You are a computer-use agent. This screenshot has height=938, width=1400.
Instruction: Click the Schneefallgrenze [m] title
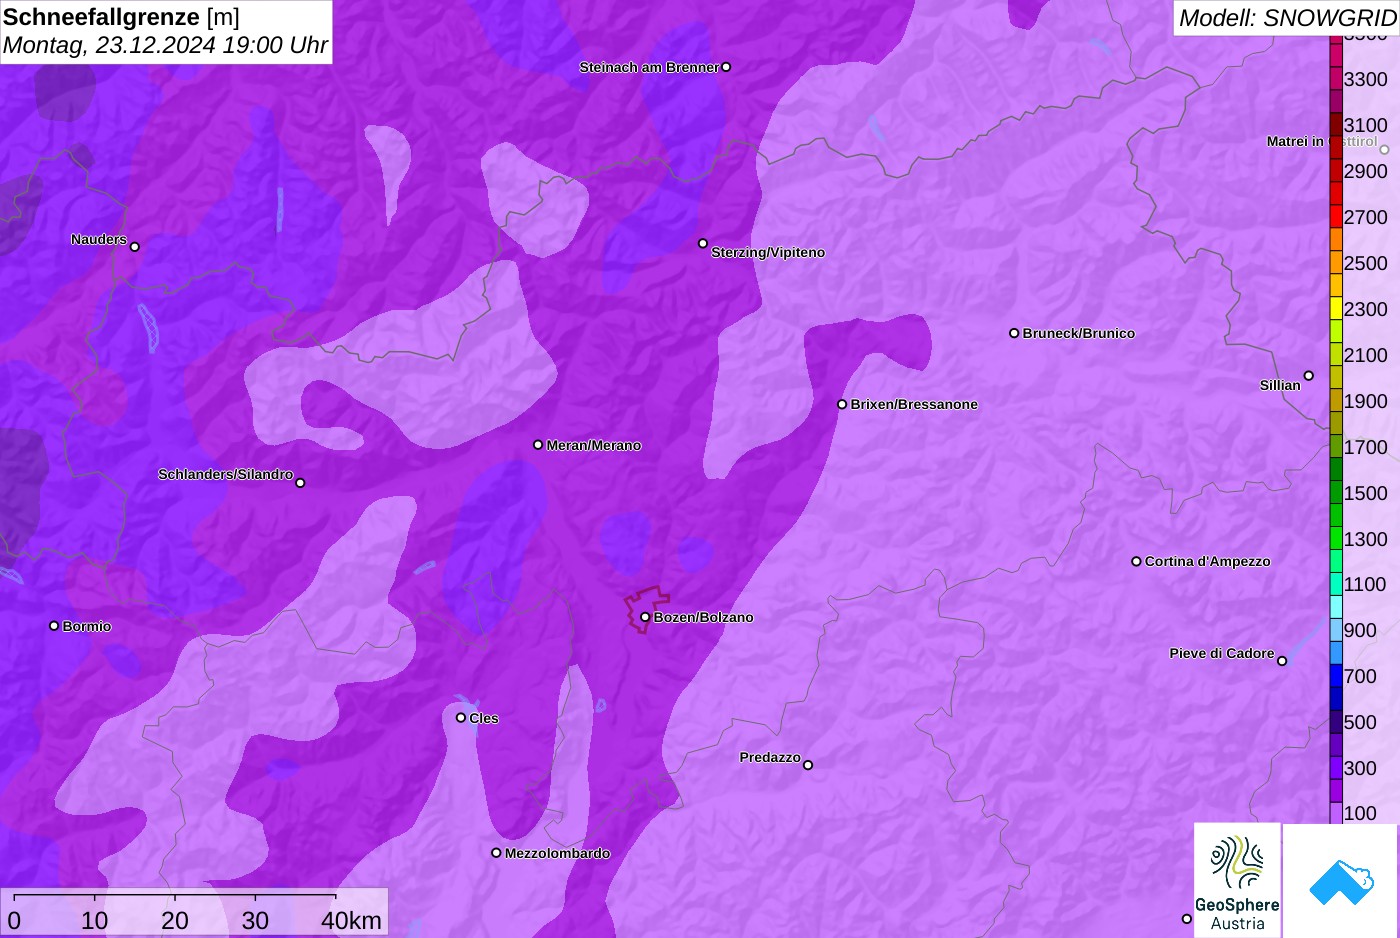pos(121,17)
